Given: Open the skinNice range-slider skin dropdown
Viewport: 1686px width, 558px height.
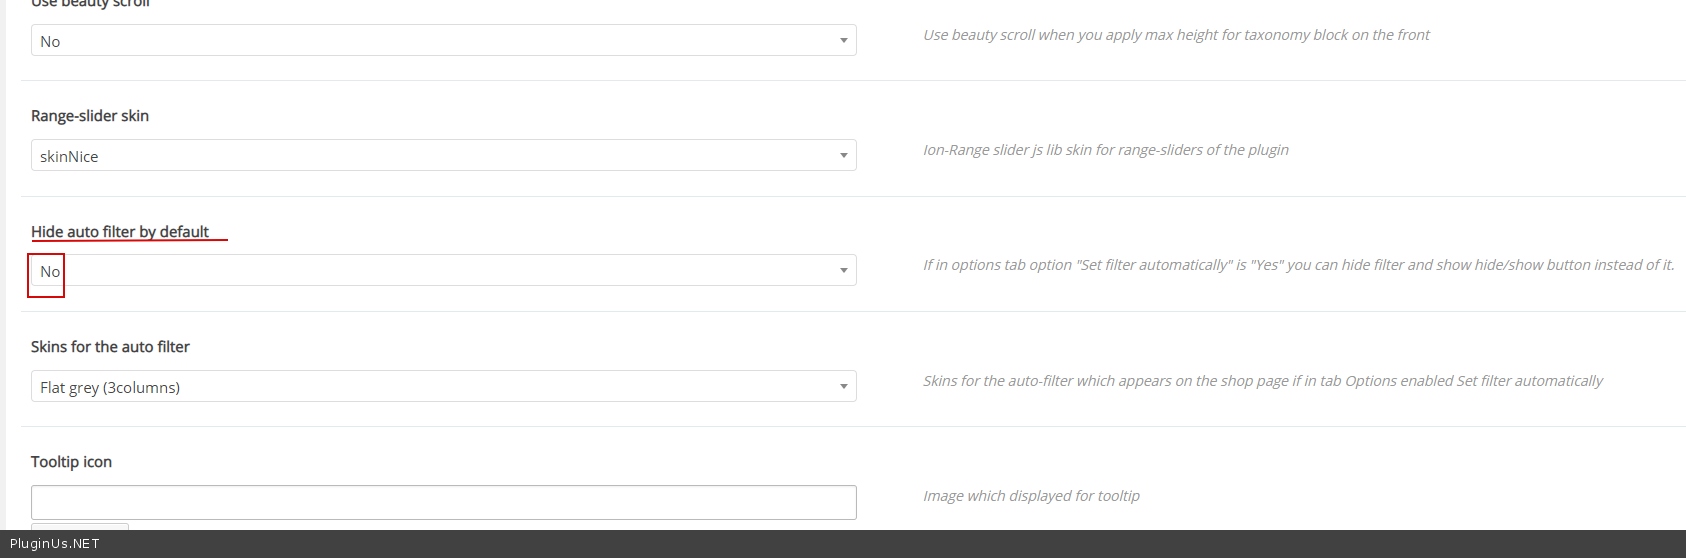Looking at the screenshot, I should 443,156.
